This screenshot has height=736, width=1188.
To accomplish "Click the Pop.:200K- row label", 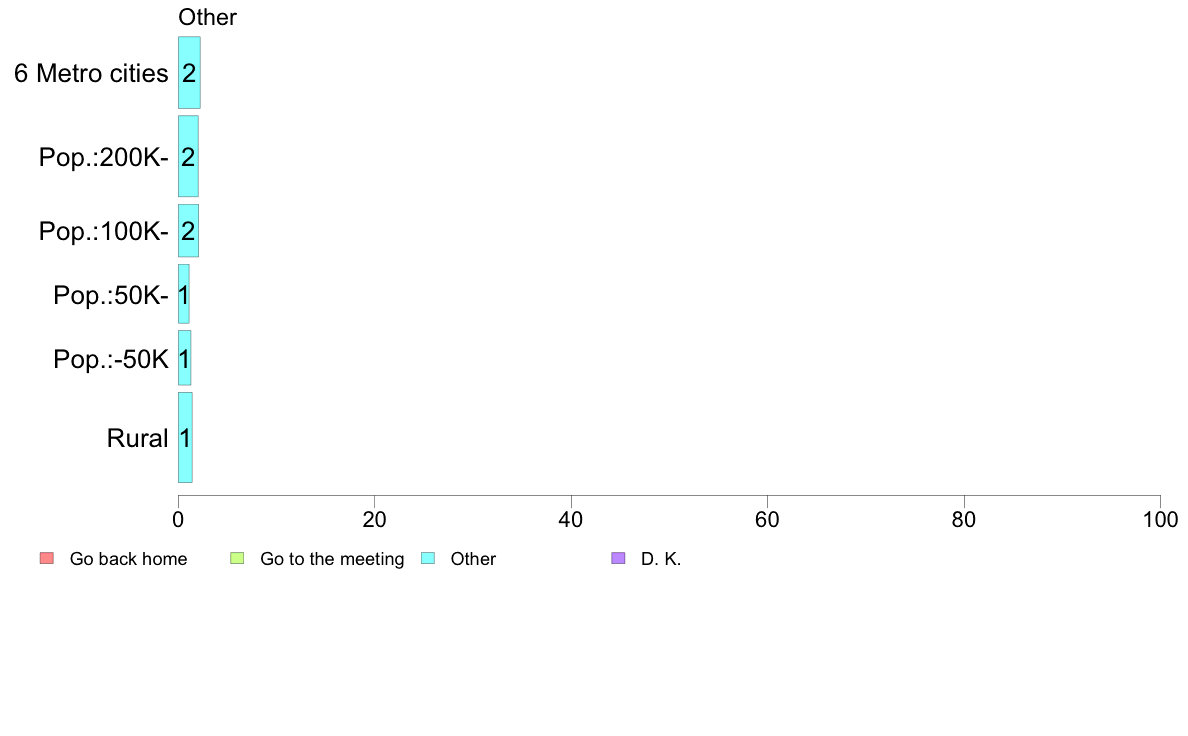I will click(x=103, y=158).
